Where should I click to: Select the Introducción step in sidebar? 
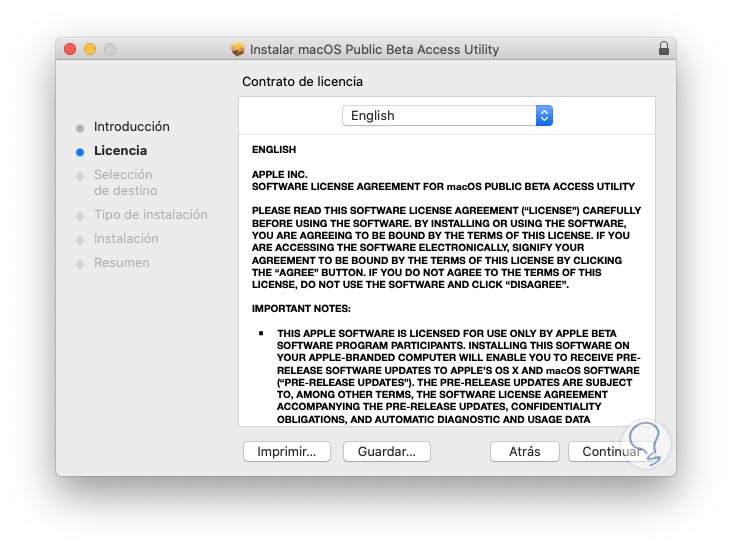pyautogui.click(x=132, y=127)
